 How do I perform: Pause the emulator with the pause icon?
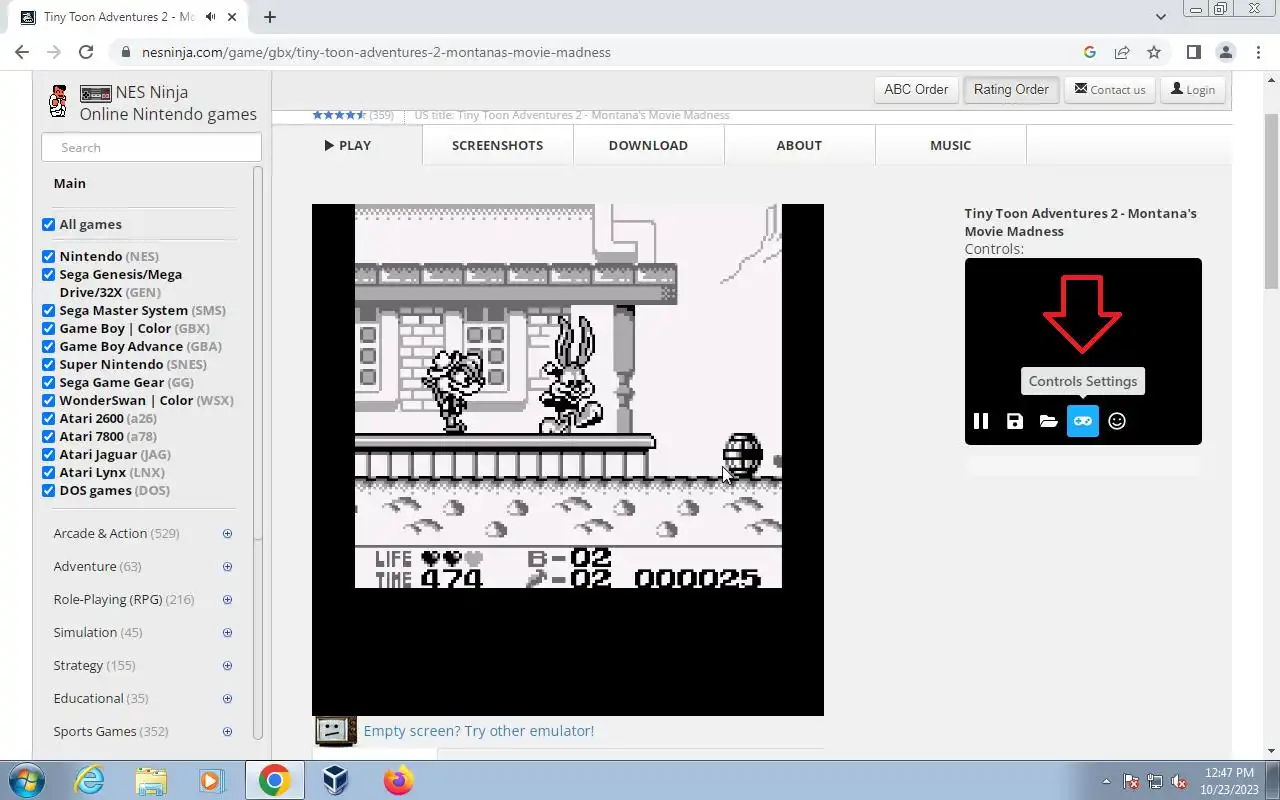coord(981,421)
